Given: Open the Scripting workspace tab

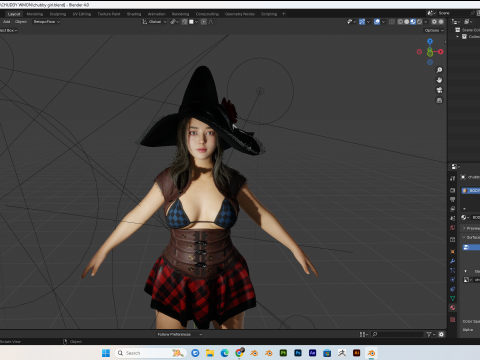Looking at the screenshot, I should click(269, 14).
